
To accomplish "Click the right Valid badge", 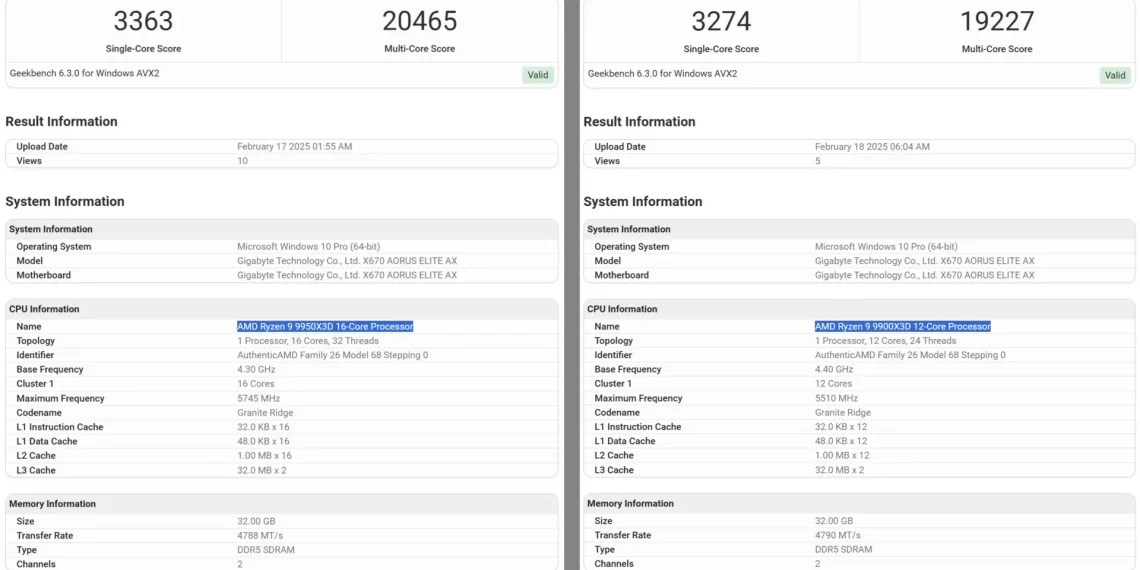I will point(1115,75).
